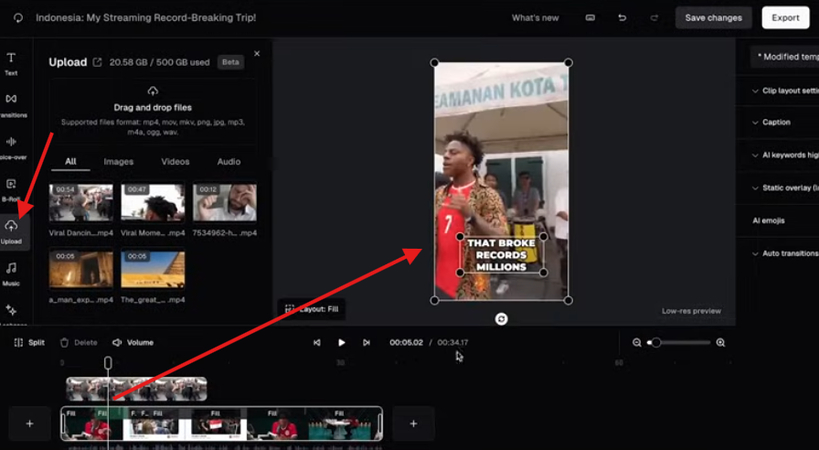Screen dimensions: 819x450
Task: Click the cloud upload icon in drop zone
Action: click(x=153, y=91)
